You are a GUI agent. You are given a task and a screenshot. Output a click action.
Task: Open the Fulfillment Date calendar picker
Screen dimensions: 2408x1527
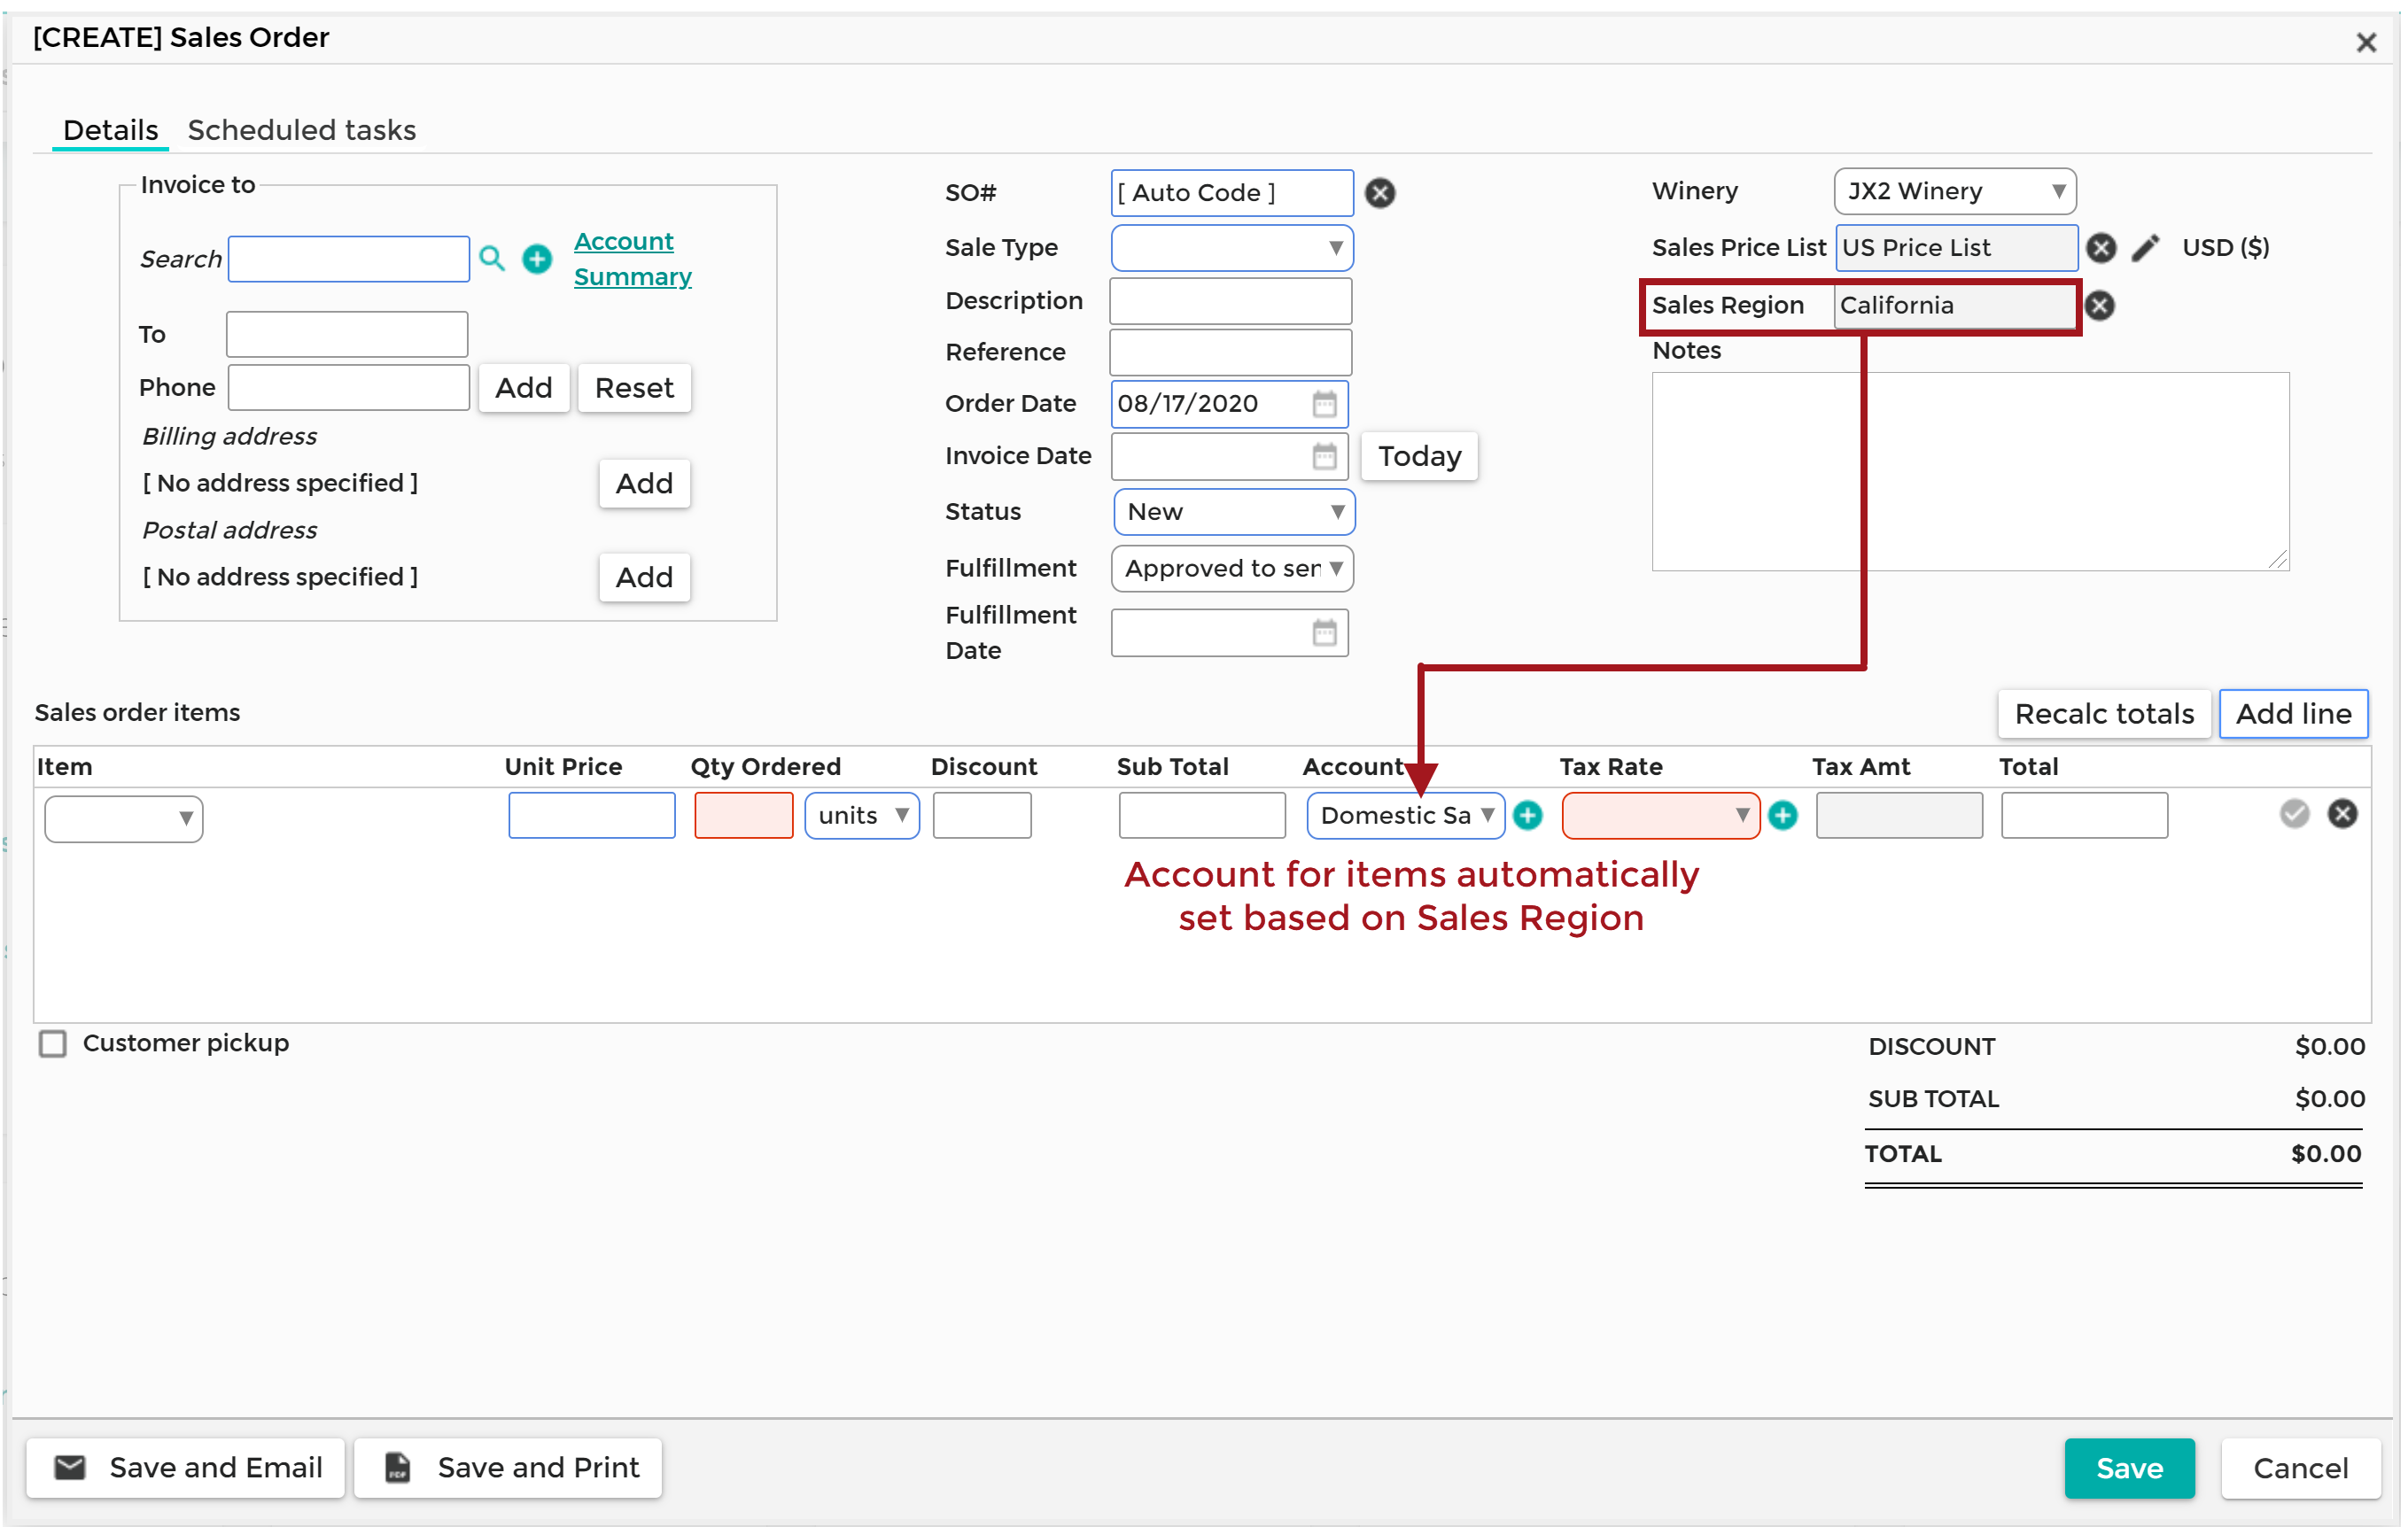[x=1324, y=633]
